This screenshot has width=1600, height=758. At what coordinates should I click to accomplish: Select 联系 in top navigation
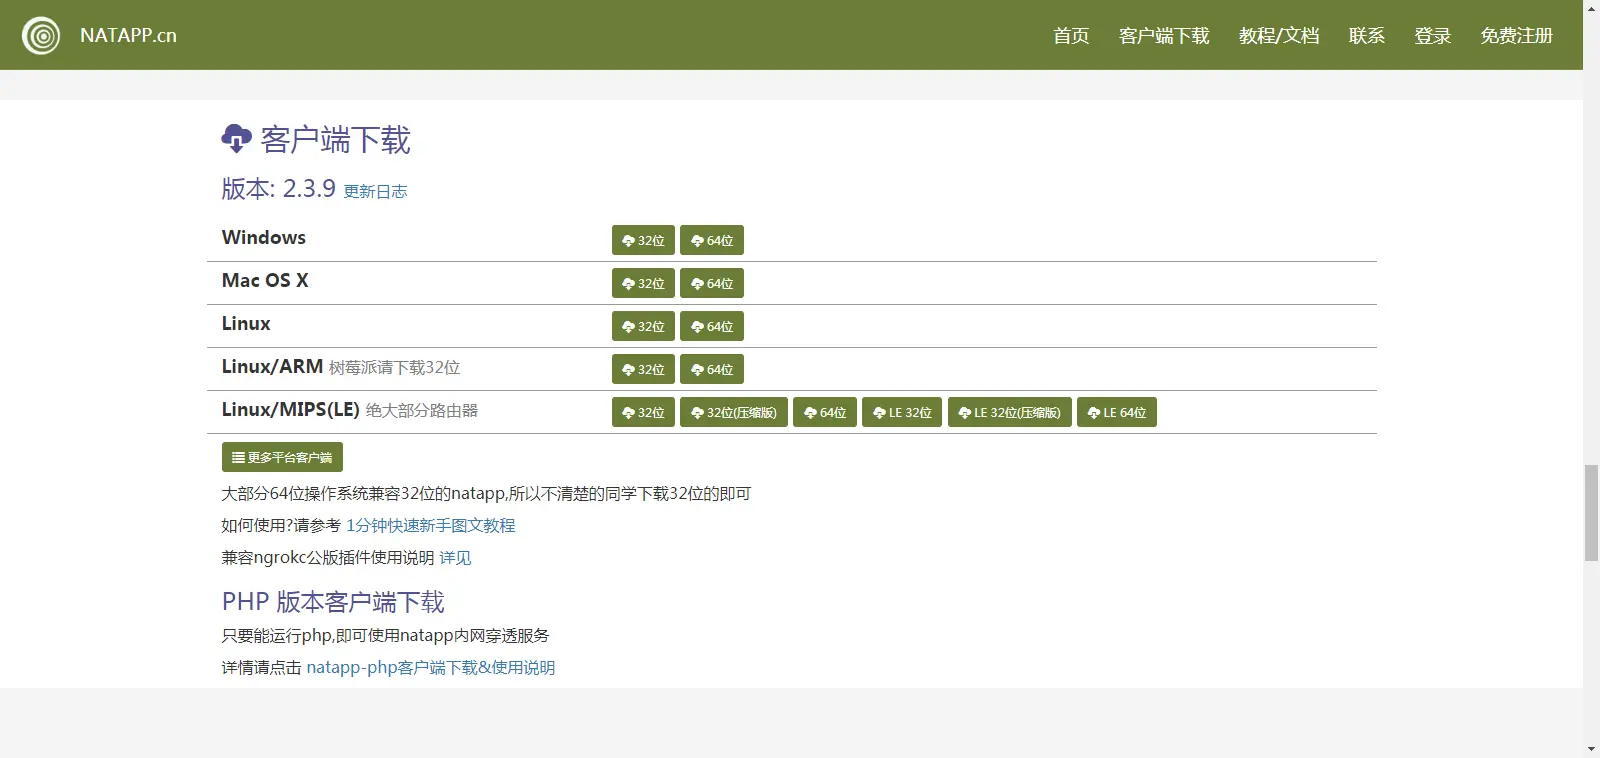1367,36
